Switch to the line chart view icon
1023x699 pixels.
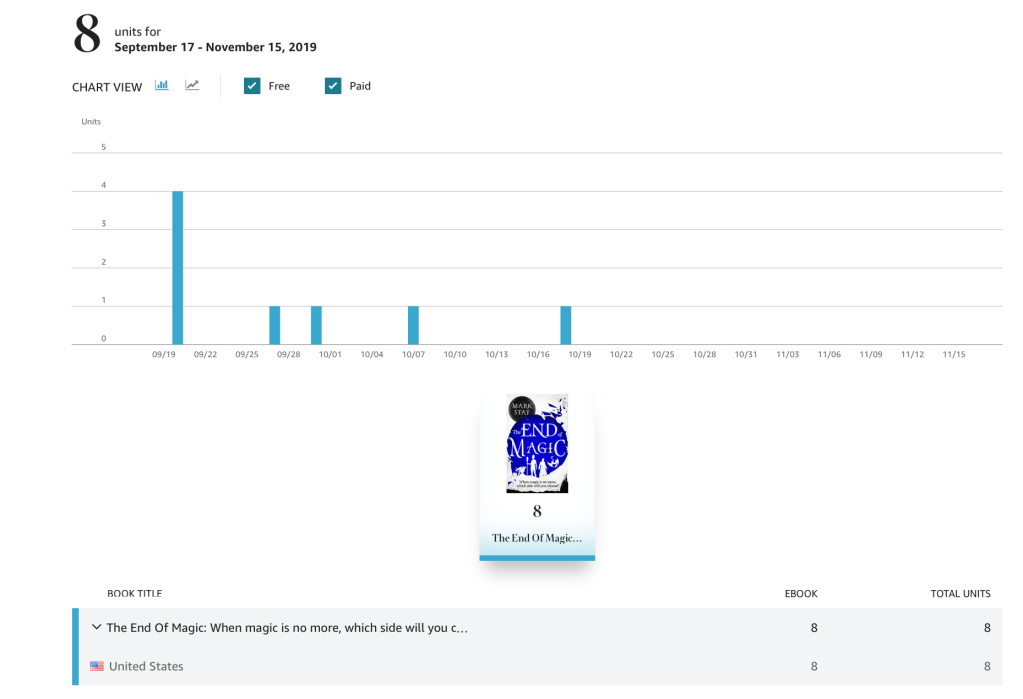[192, 86]
